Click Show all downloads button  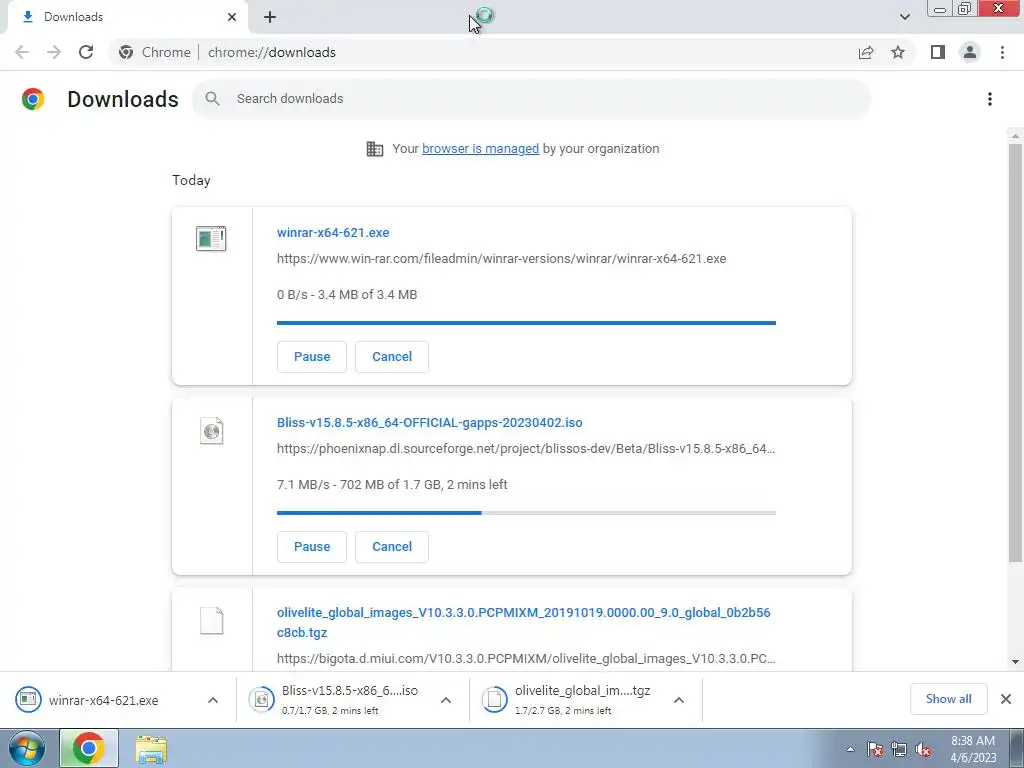948,699
